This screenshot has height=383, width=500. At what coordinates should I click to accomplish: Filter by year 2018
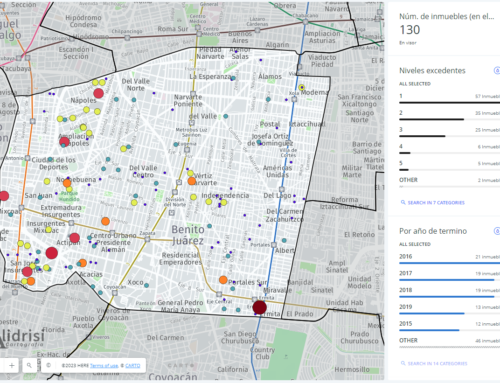click(450, 292)
